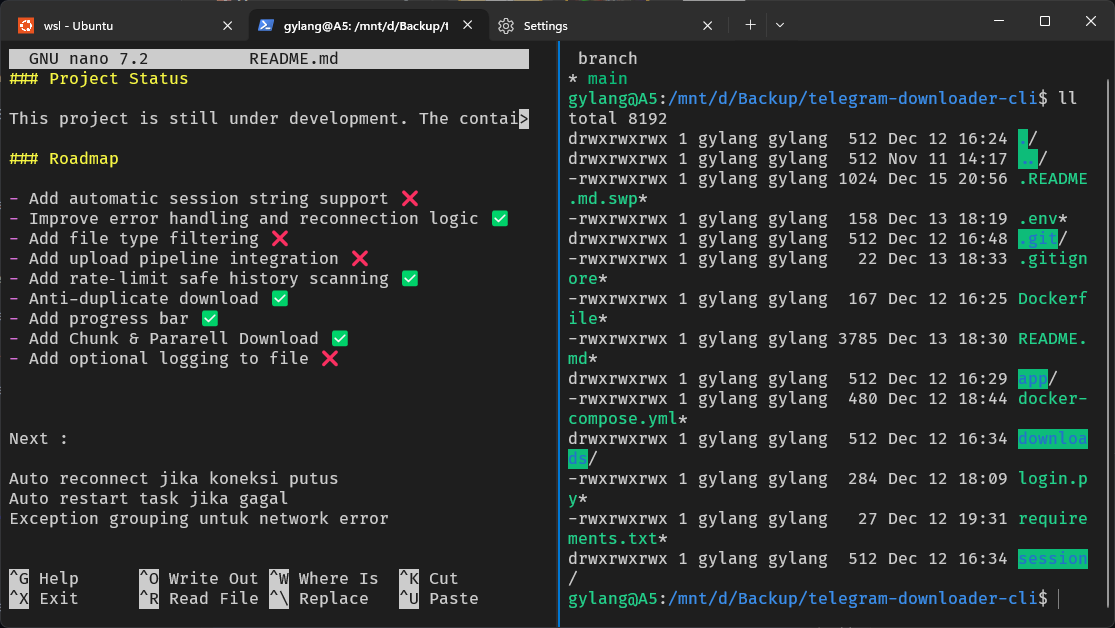The image size is (1115, 628).
Task: Click red cross after session string support
Action: pyautogui.click(x=409, y=198)
